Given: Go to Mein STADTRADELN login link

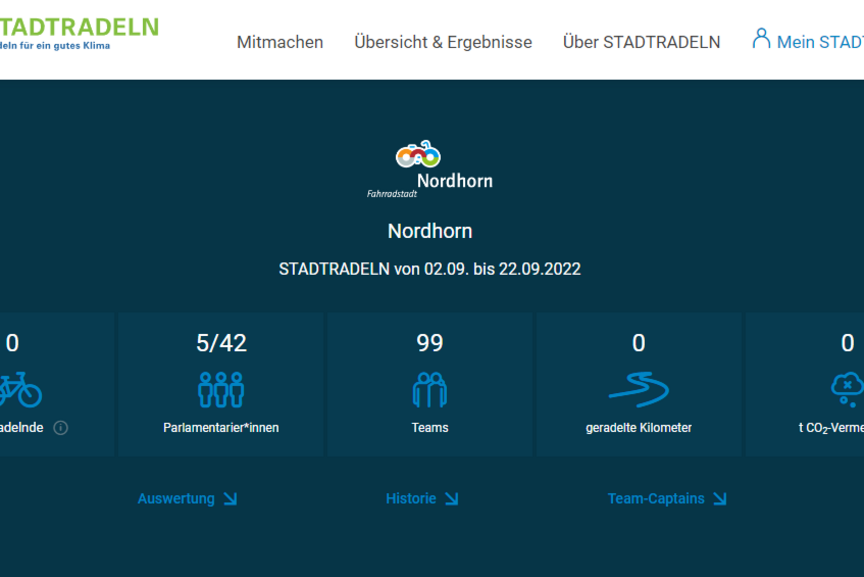Looking at the screenshot, I should 819,42.
